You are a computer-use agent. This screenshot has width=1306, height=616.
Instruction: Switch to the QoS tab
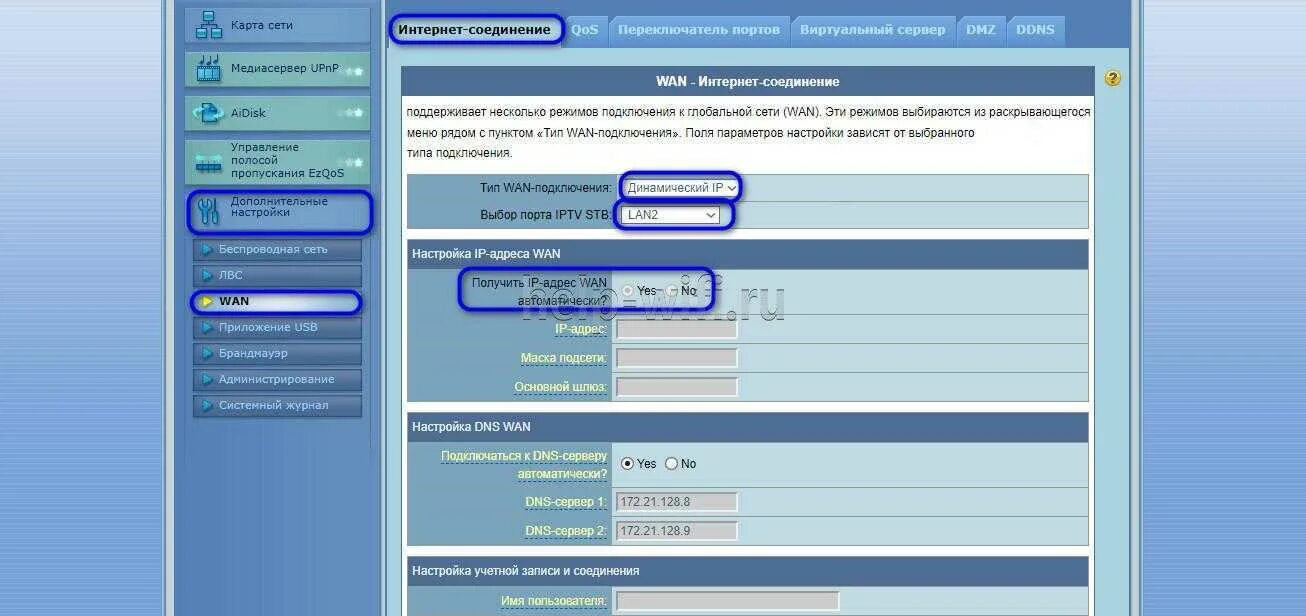tap(585, 29)
